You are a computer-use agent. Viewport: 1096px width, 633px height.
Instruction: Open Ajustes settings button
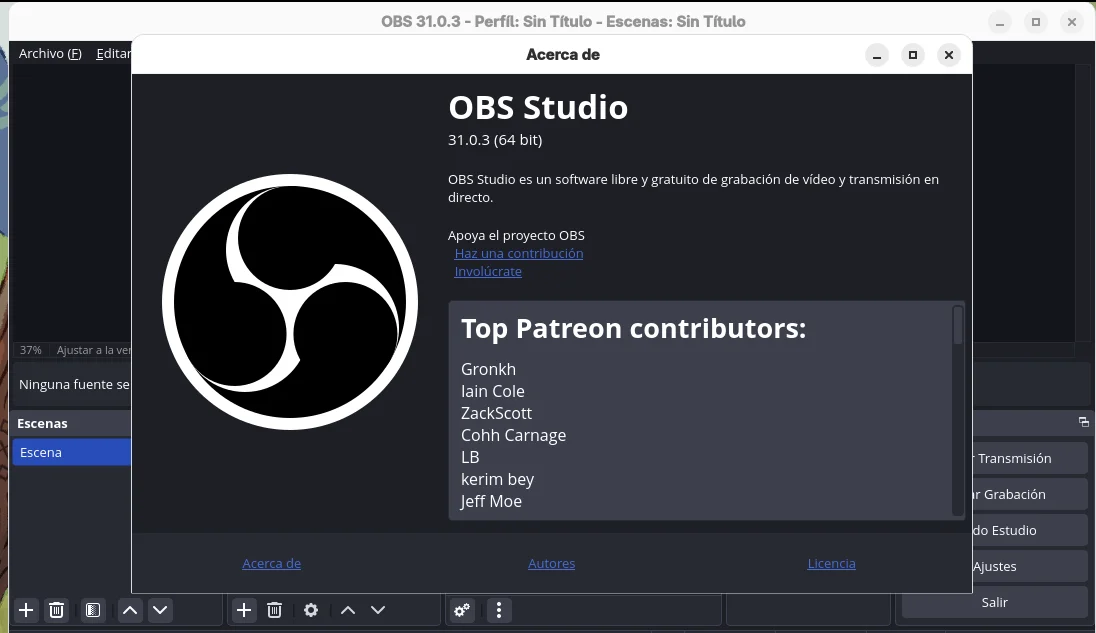coord(1029,567)
